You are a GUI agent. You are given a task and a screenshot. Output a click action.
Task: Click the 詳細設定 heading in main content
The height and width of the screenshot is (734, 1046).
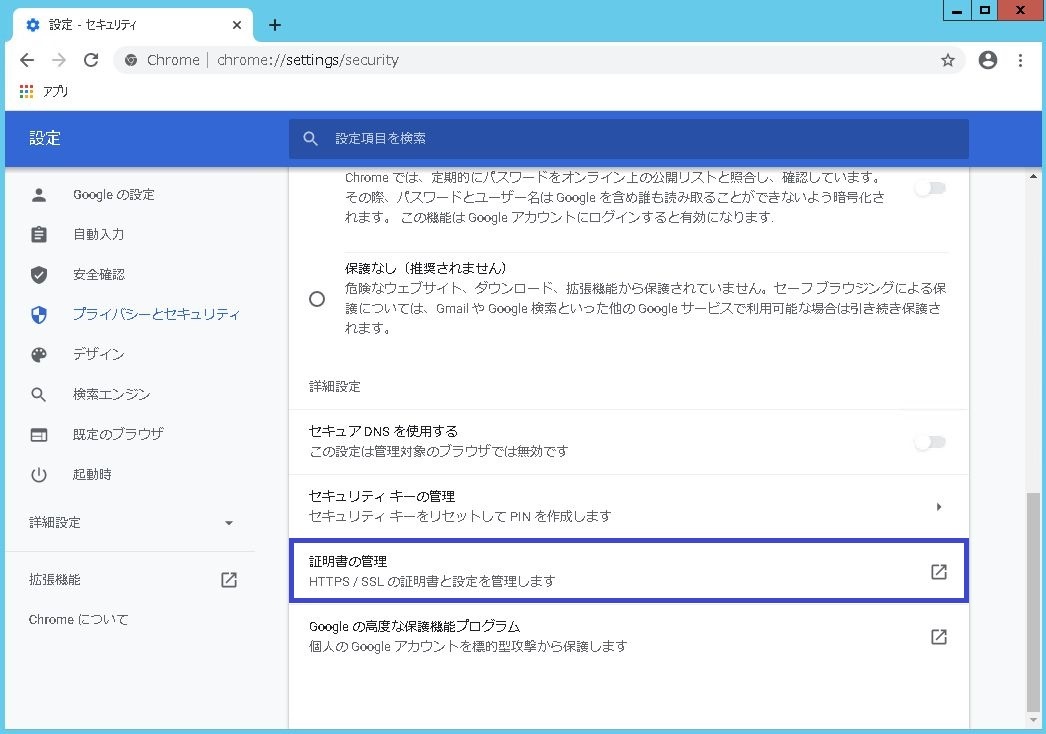coord(334,386)
